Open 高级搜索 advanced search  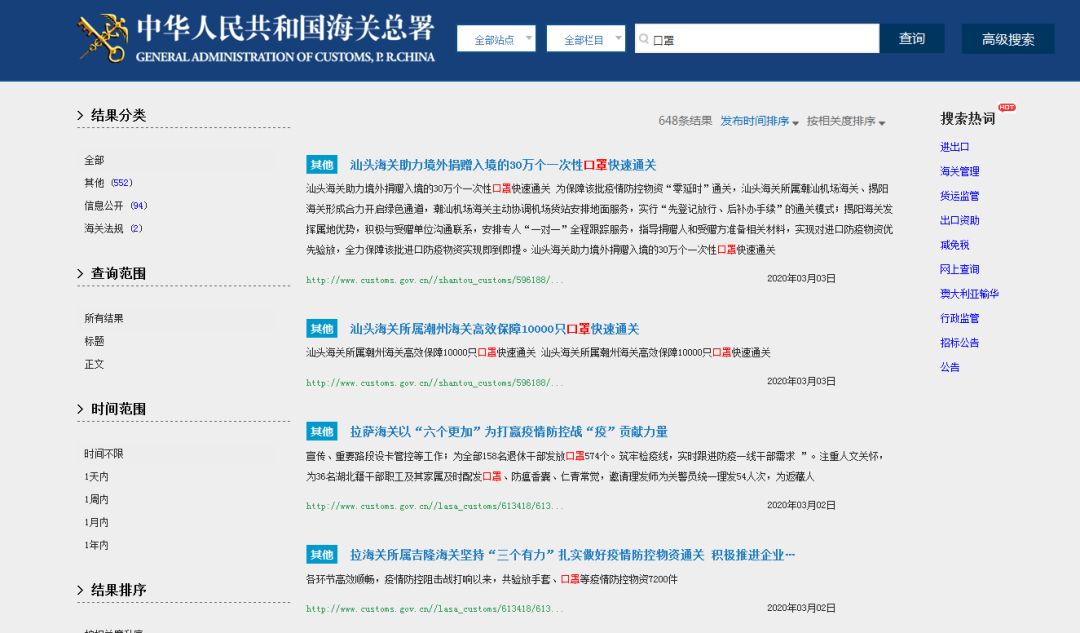coord(1008,39)
